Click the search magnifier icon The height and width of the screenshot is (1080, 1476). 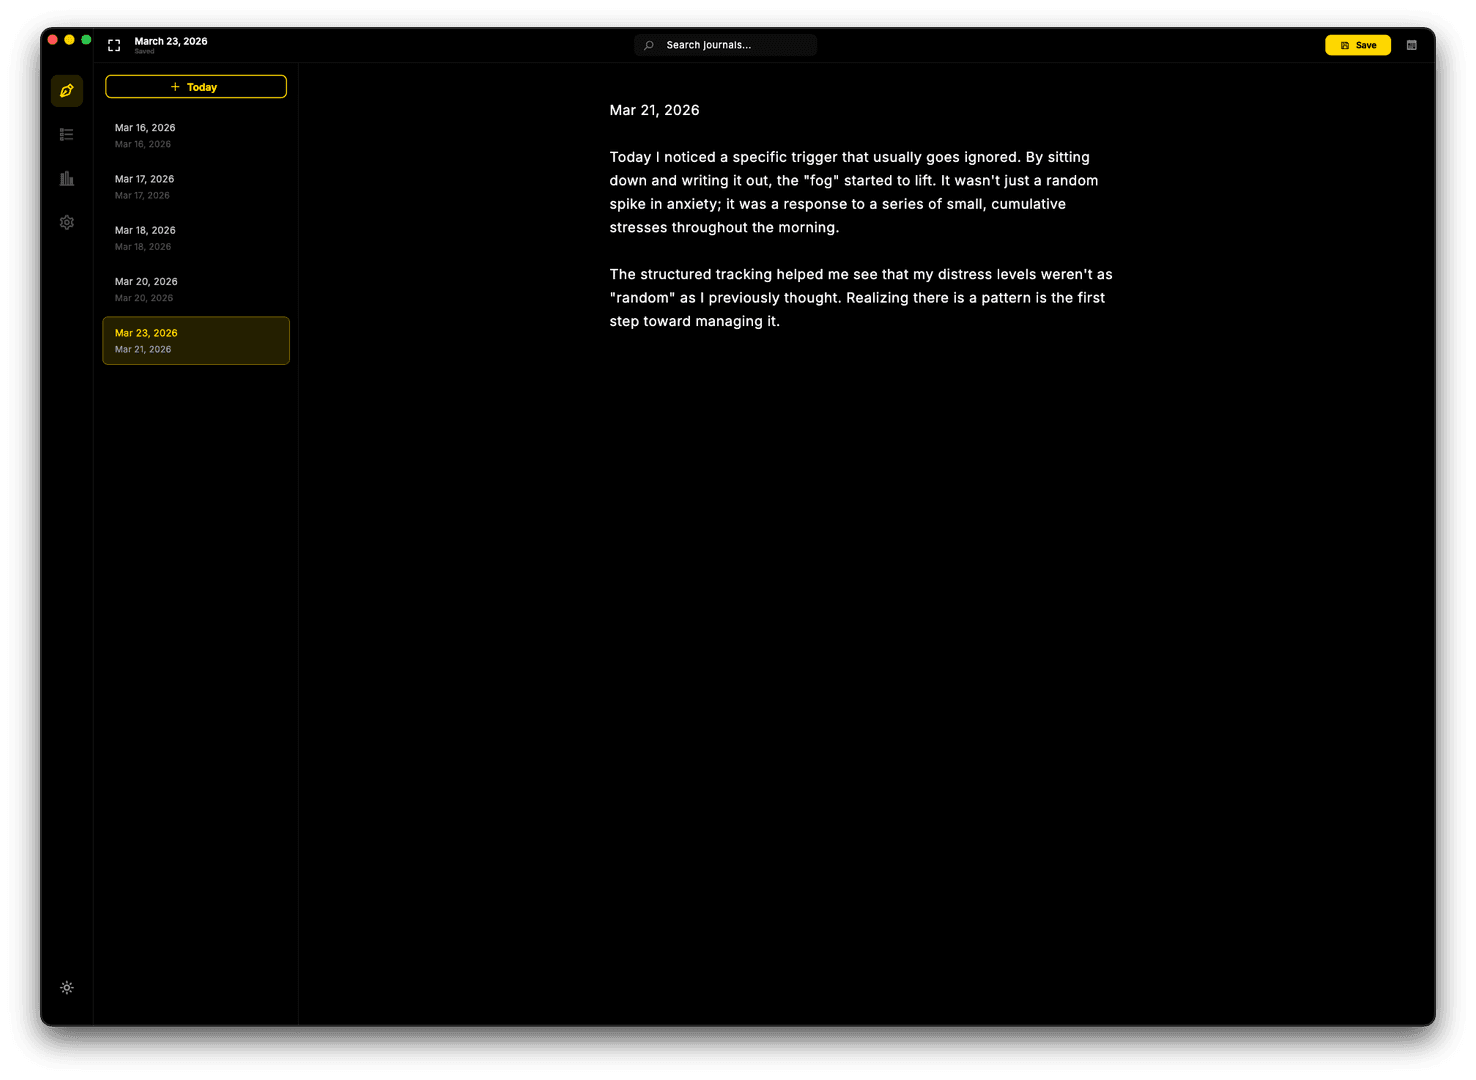point(649,45)
